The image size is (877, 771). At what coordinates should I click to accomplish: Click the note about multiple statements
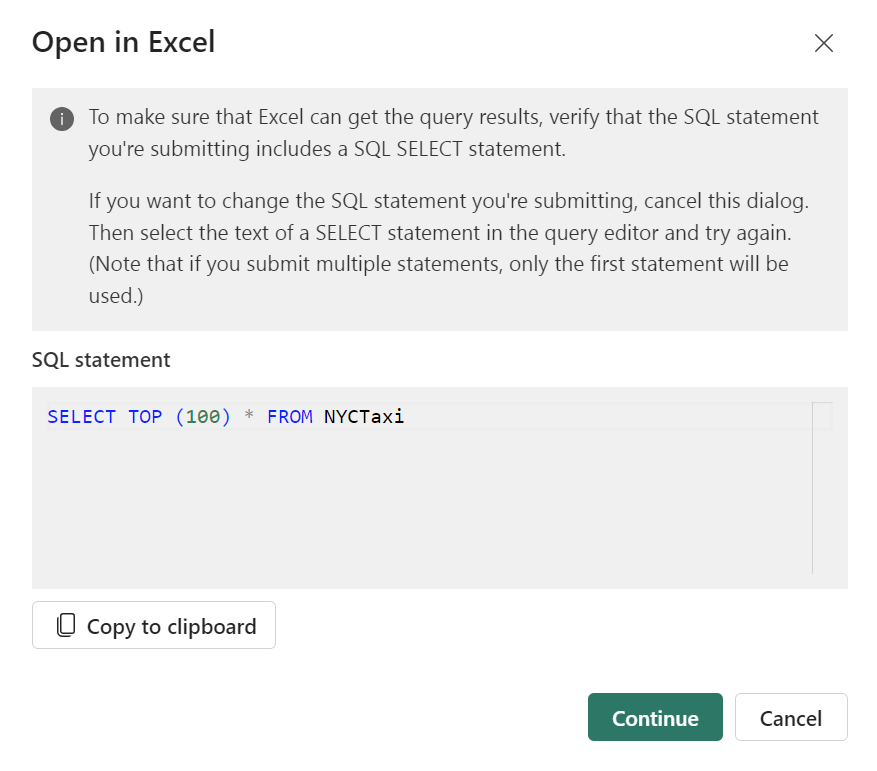click(438, 279)
